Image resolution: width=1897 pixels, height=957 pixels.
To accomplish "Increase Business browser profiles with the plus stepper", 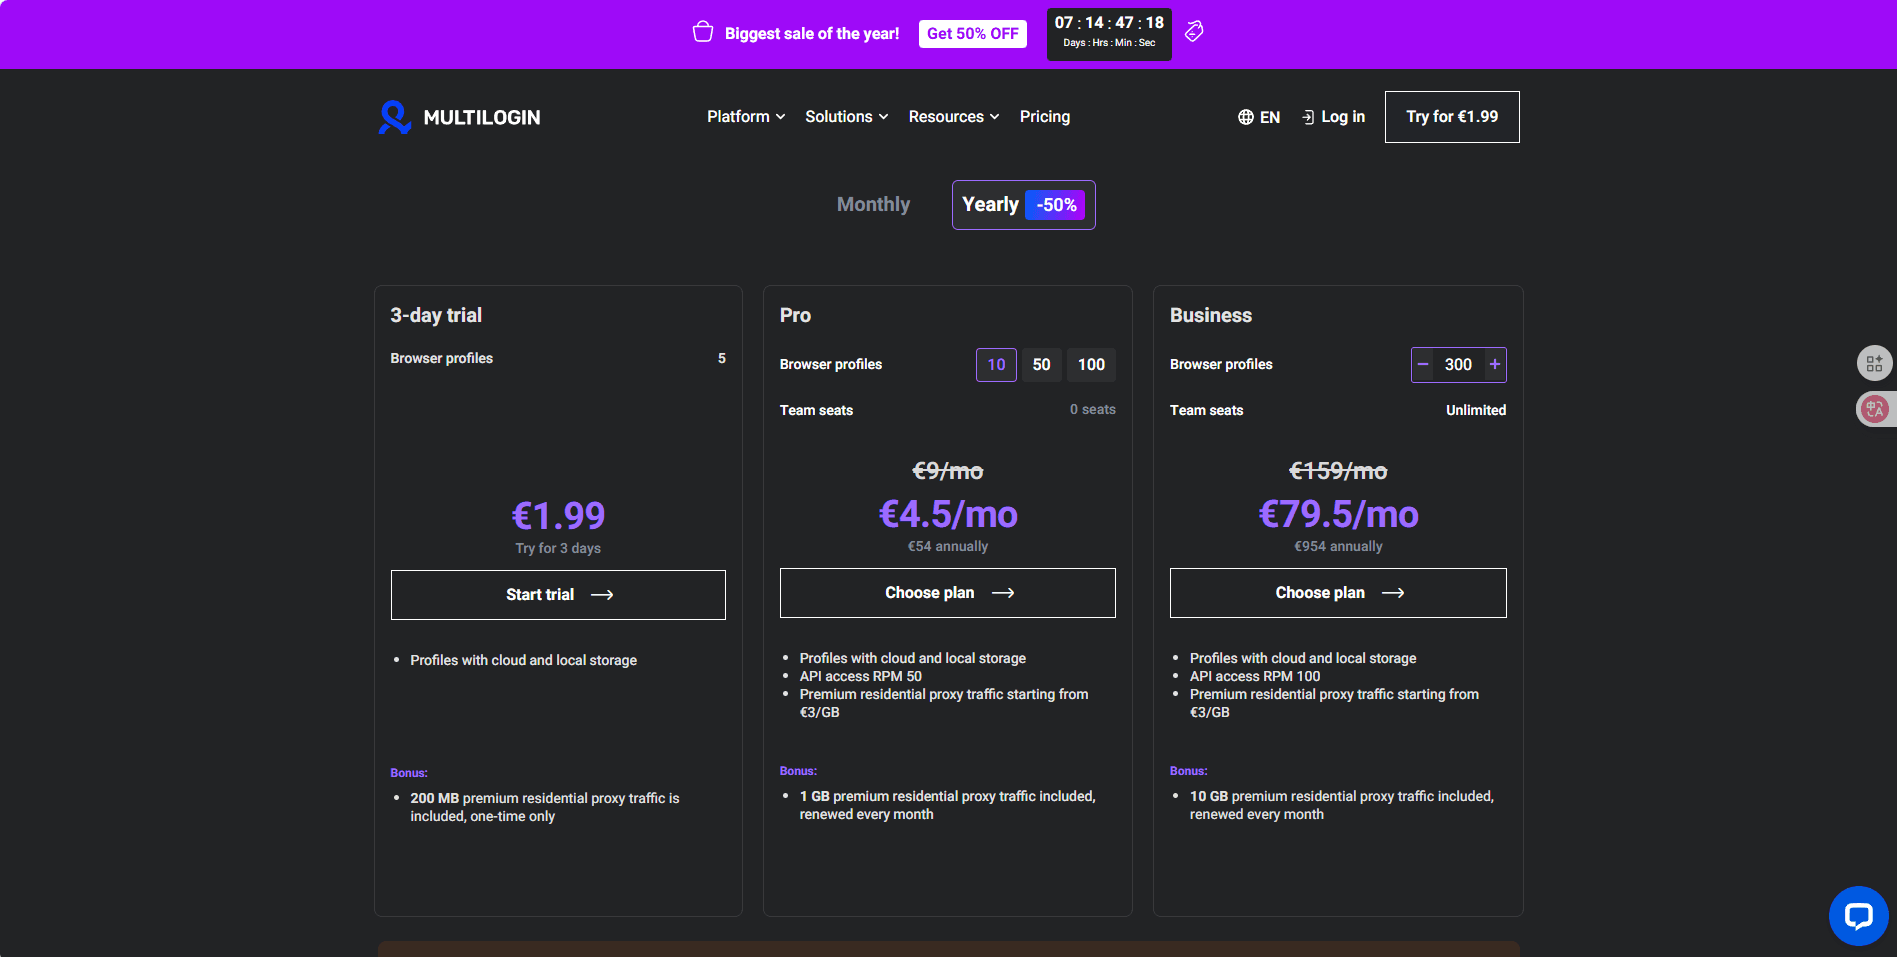I will (1494, 365).
